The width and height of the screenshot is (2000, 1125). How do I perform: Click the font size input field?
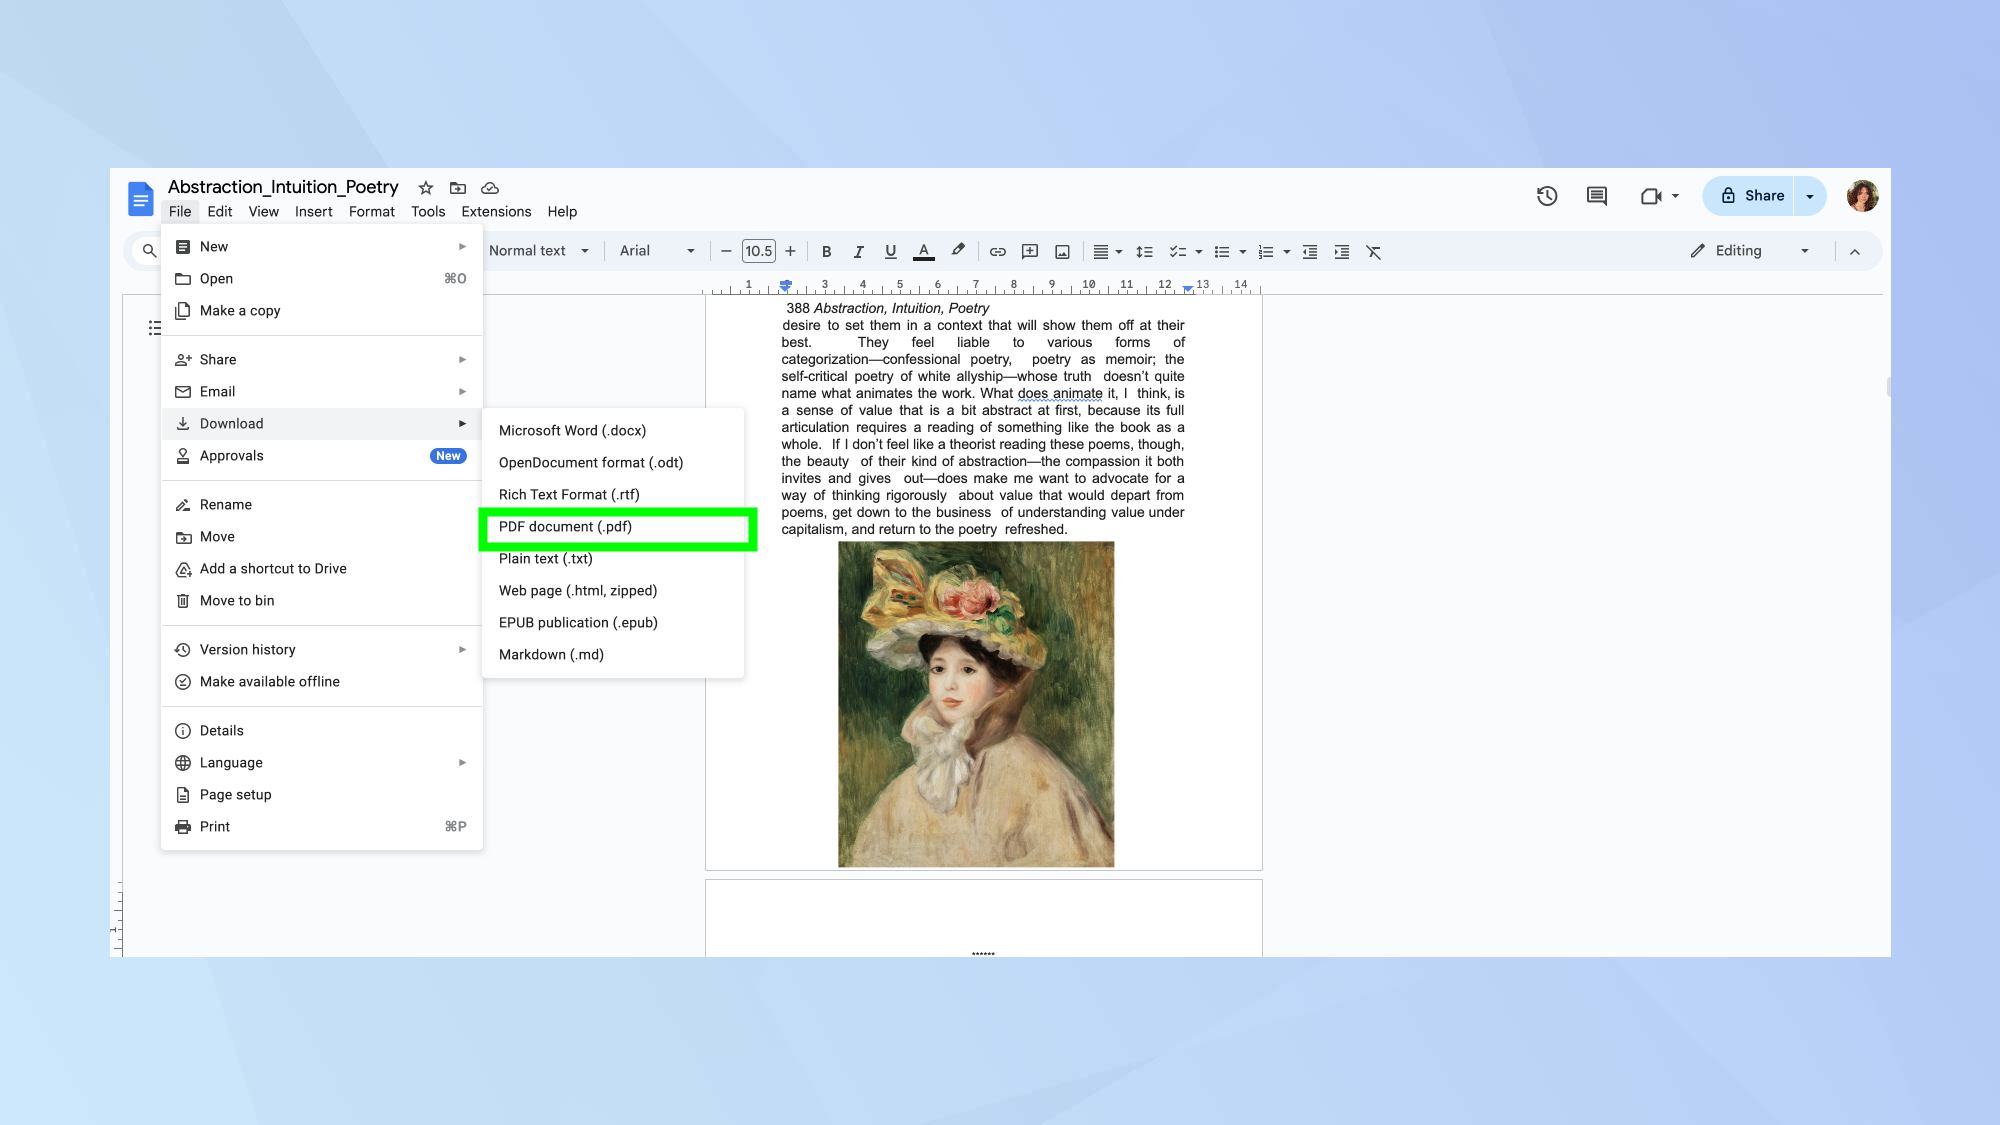click(x=758, y=251)
